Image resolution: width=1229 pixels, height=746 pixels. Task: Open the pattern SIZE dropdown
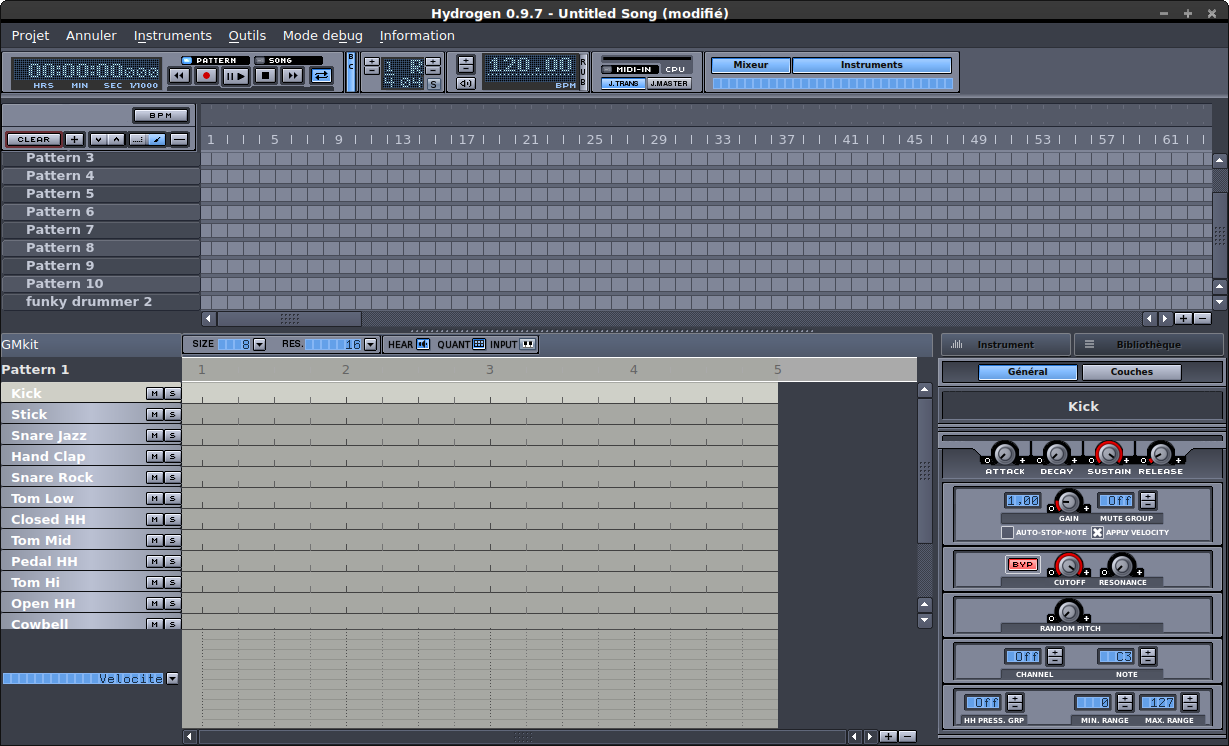pos(259,344)
